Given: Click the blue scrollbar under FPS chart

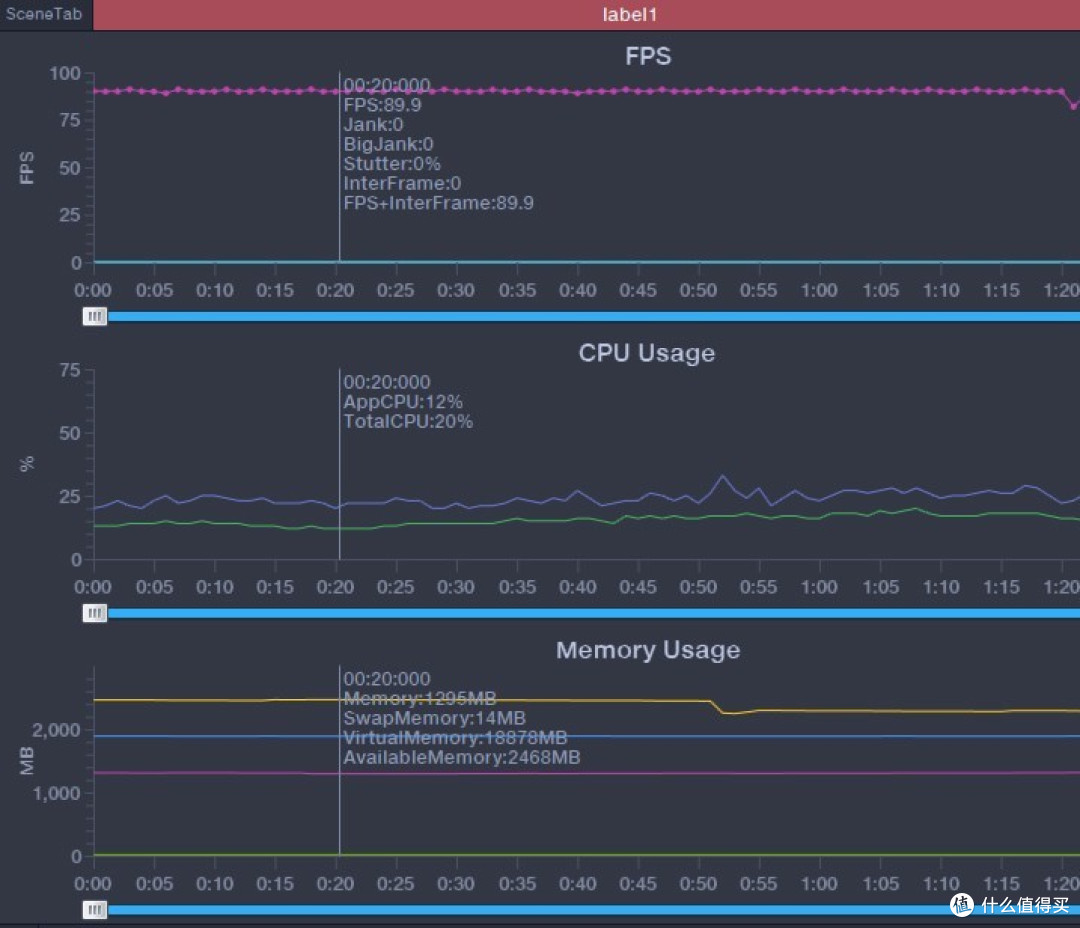Looking at the screenshot, I should pyautogui.click(x=590, y=316).
